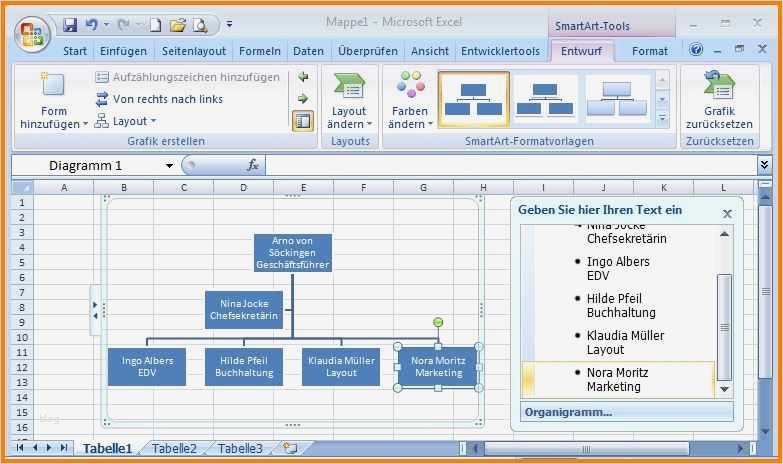Image resolution: width=783 pixels, height=464 pixels.
Task: Click into the formula bar
Action: click(x=510, y=166)
